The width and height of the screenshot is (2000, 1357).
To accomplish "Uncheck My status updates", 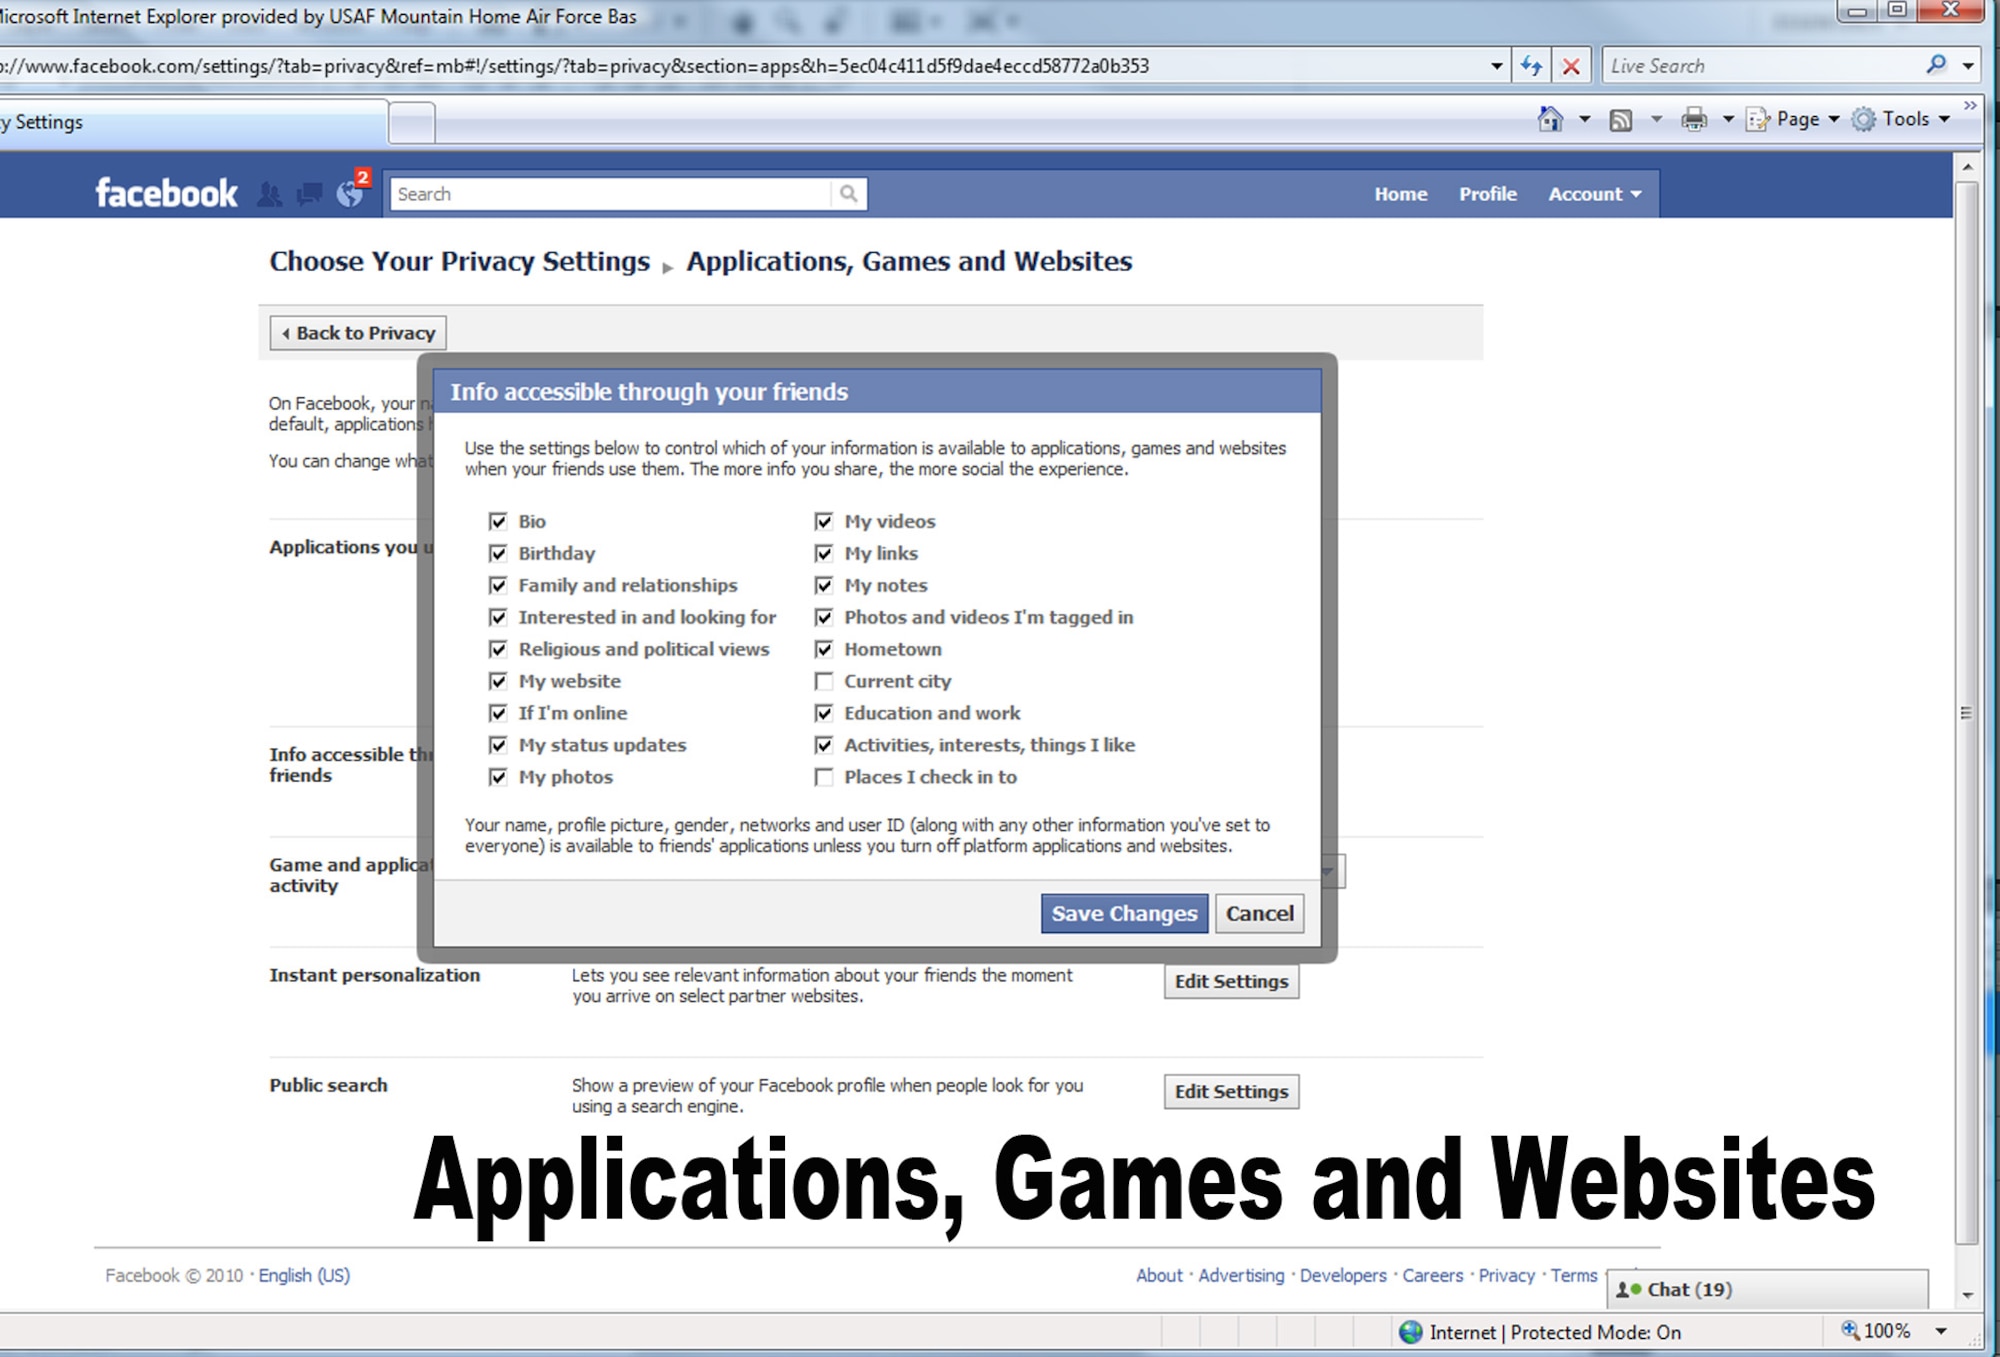I will pyautogui.click(x=498, y=745).
